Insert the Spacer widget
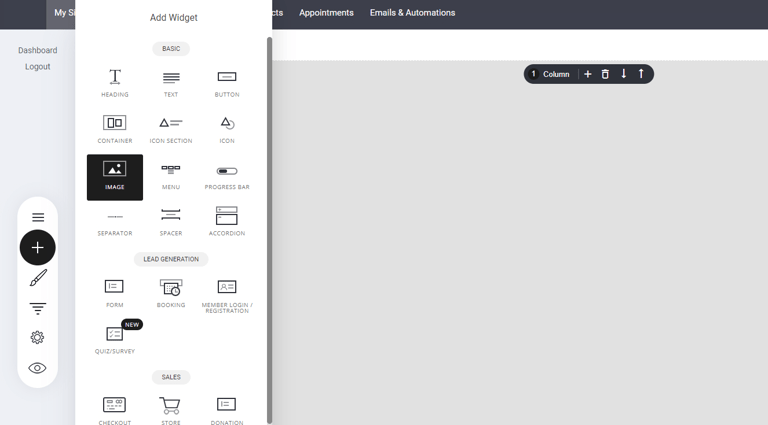 (171, 221)
